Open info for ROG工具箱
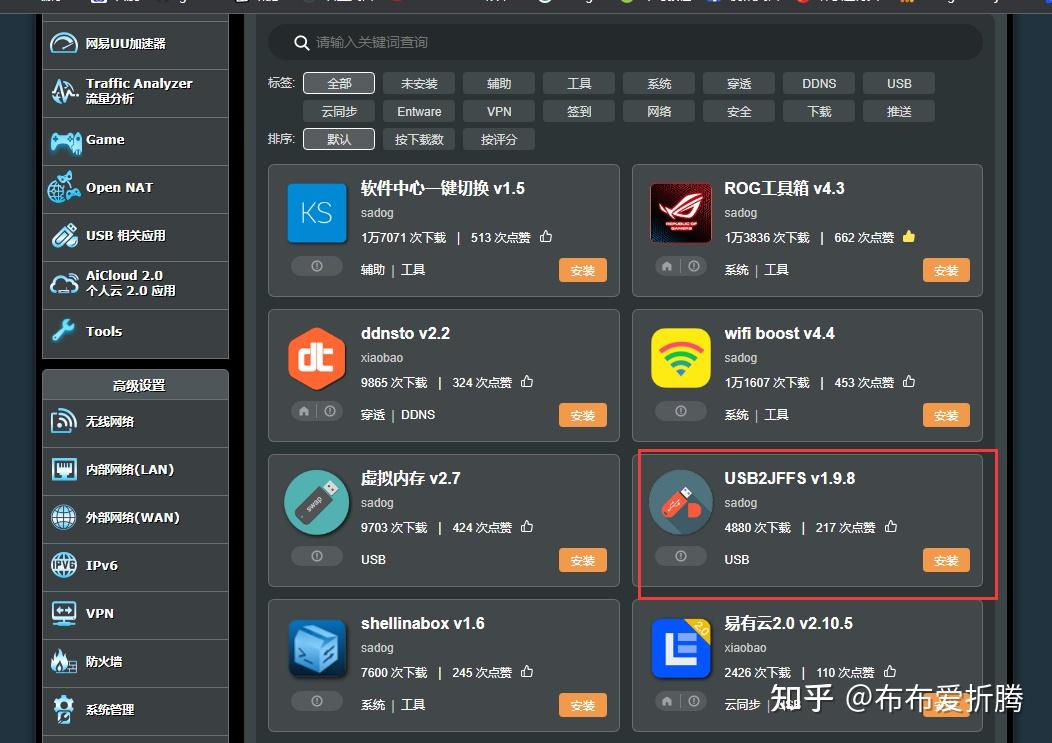Image resolution: width=1052 pixels, height=743 pixels. pyautogui.click(x=694, y=266)
